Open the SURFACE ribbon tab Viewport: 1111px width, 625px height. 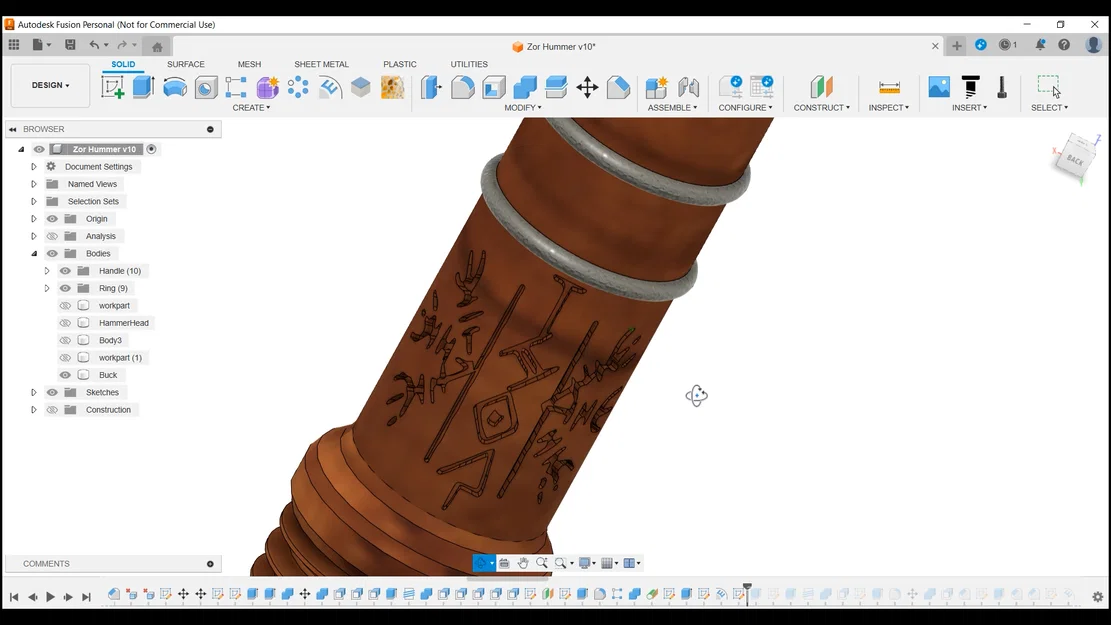coord(185,64)
